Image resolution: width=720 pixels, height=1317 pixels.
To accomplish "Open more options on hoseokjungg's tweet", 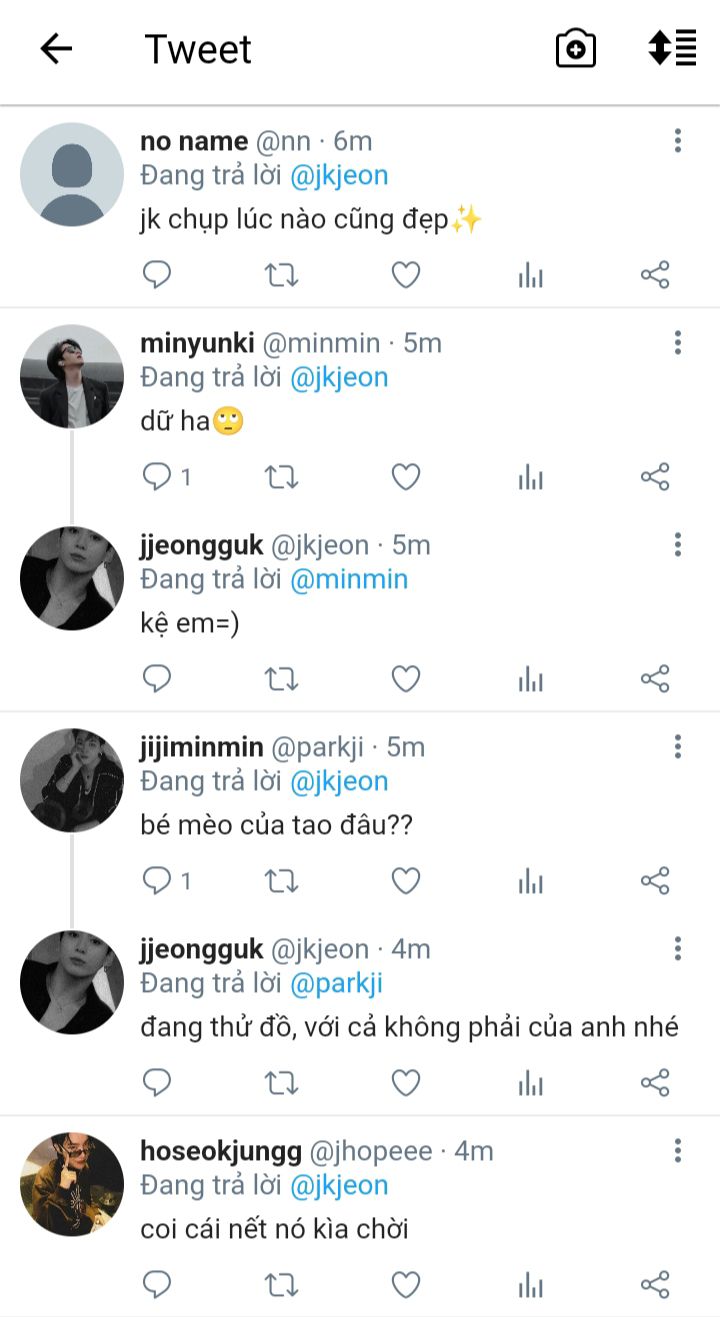I will click(677, 1151).
